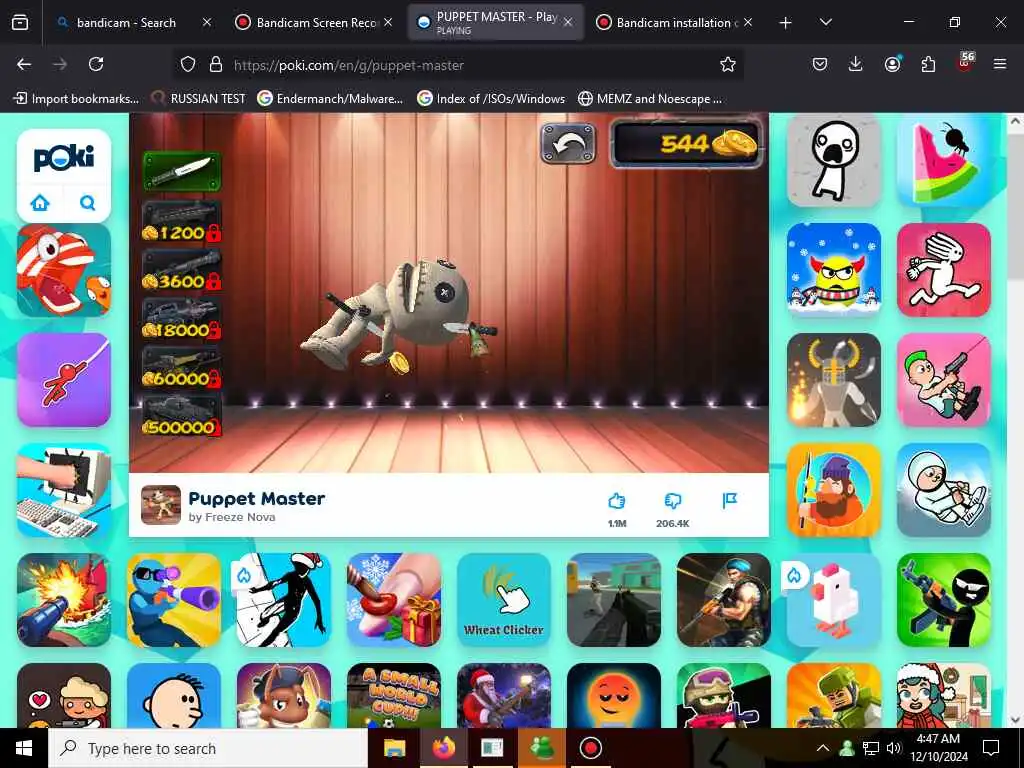Open MEMZ and Noescape bookmark
This screenshot has height=768, width=1024.
[650, 99]
